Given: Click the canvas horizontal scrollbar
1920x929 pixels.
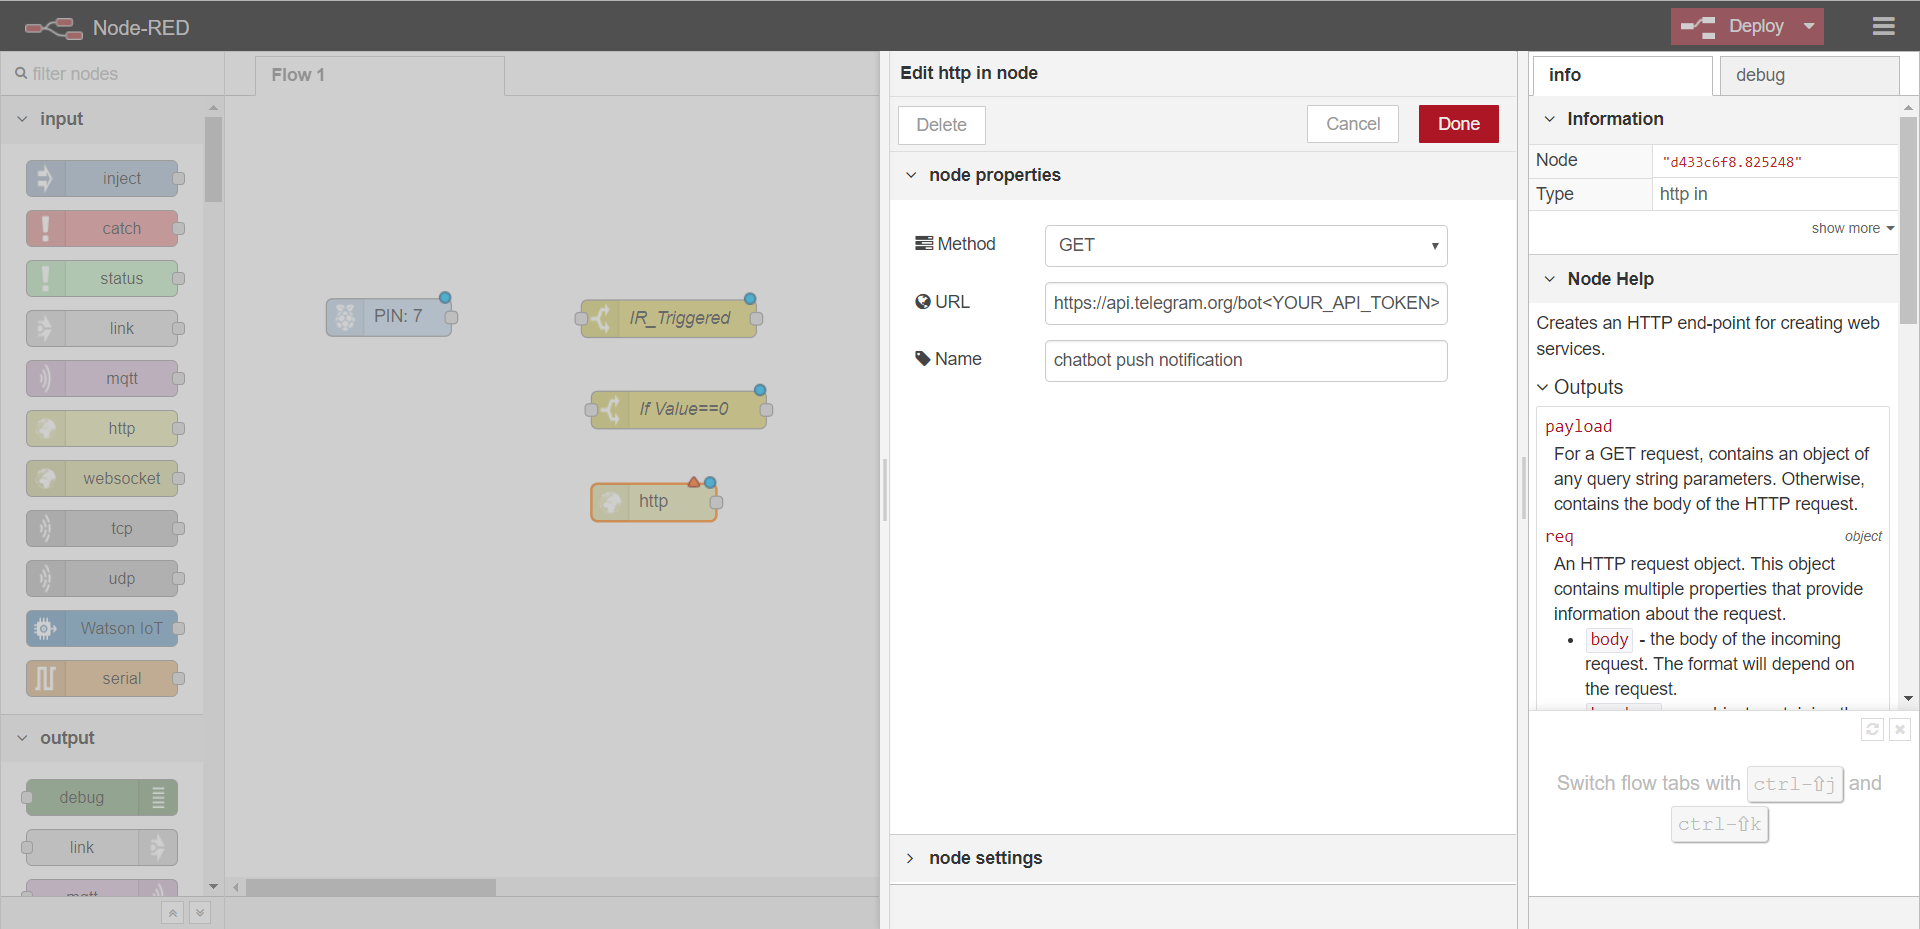Looking at the screenshot, I should (x=371, y=887).
